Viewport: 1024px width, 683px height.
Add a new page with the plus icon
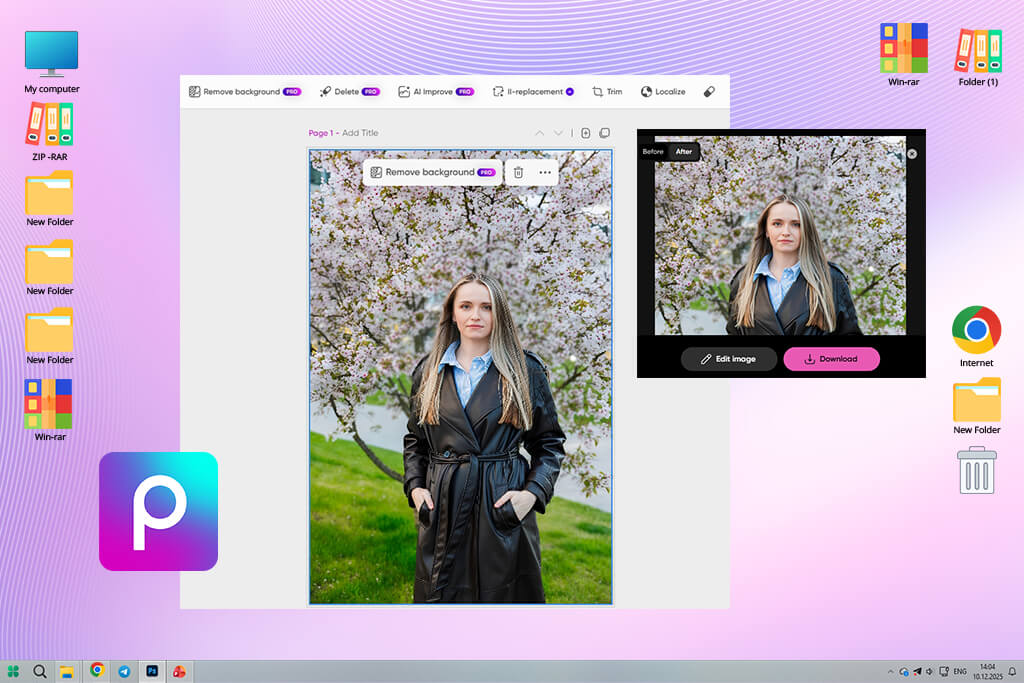(x=586, y=133)
